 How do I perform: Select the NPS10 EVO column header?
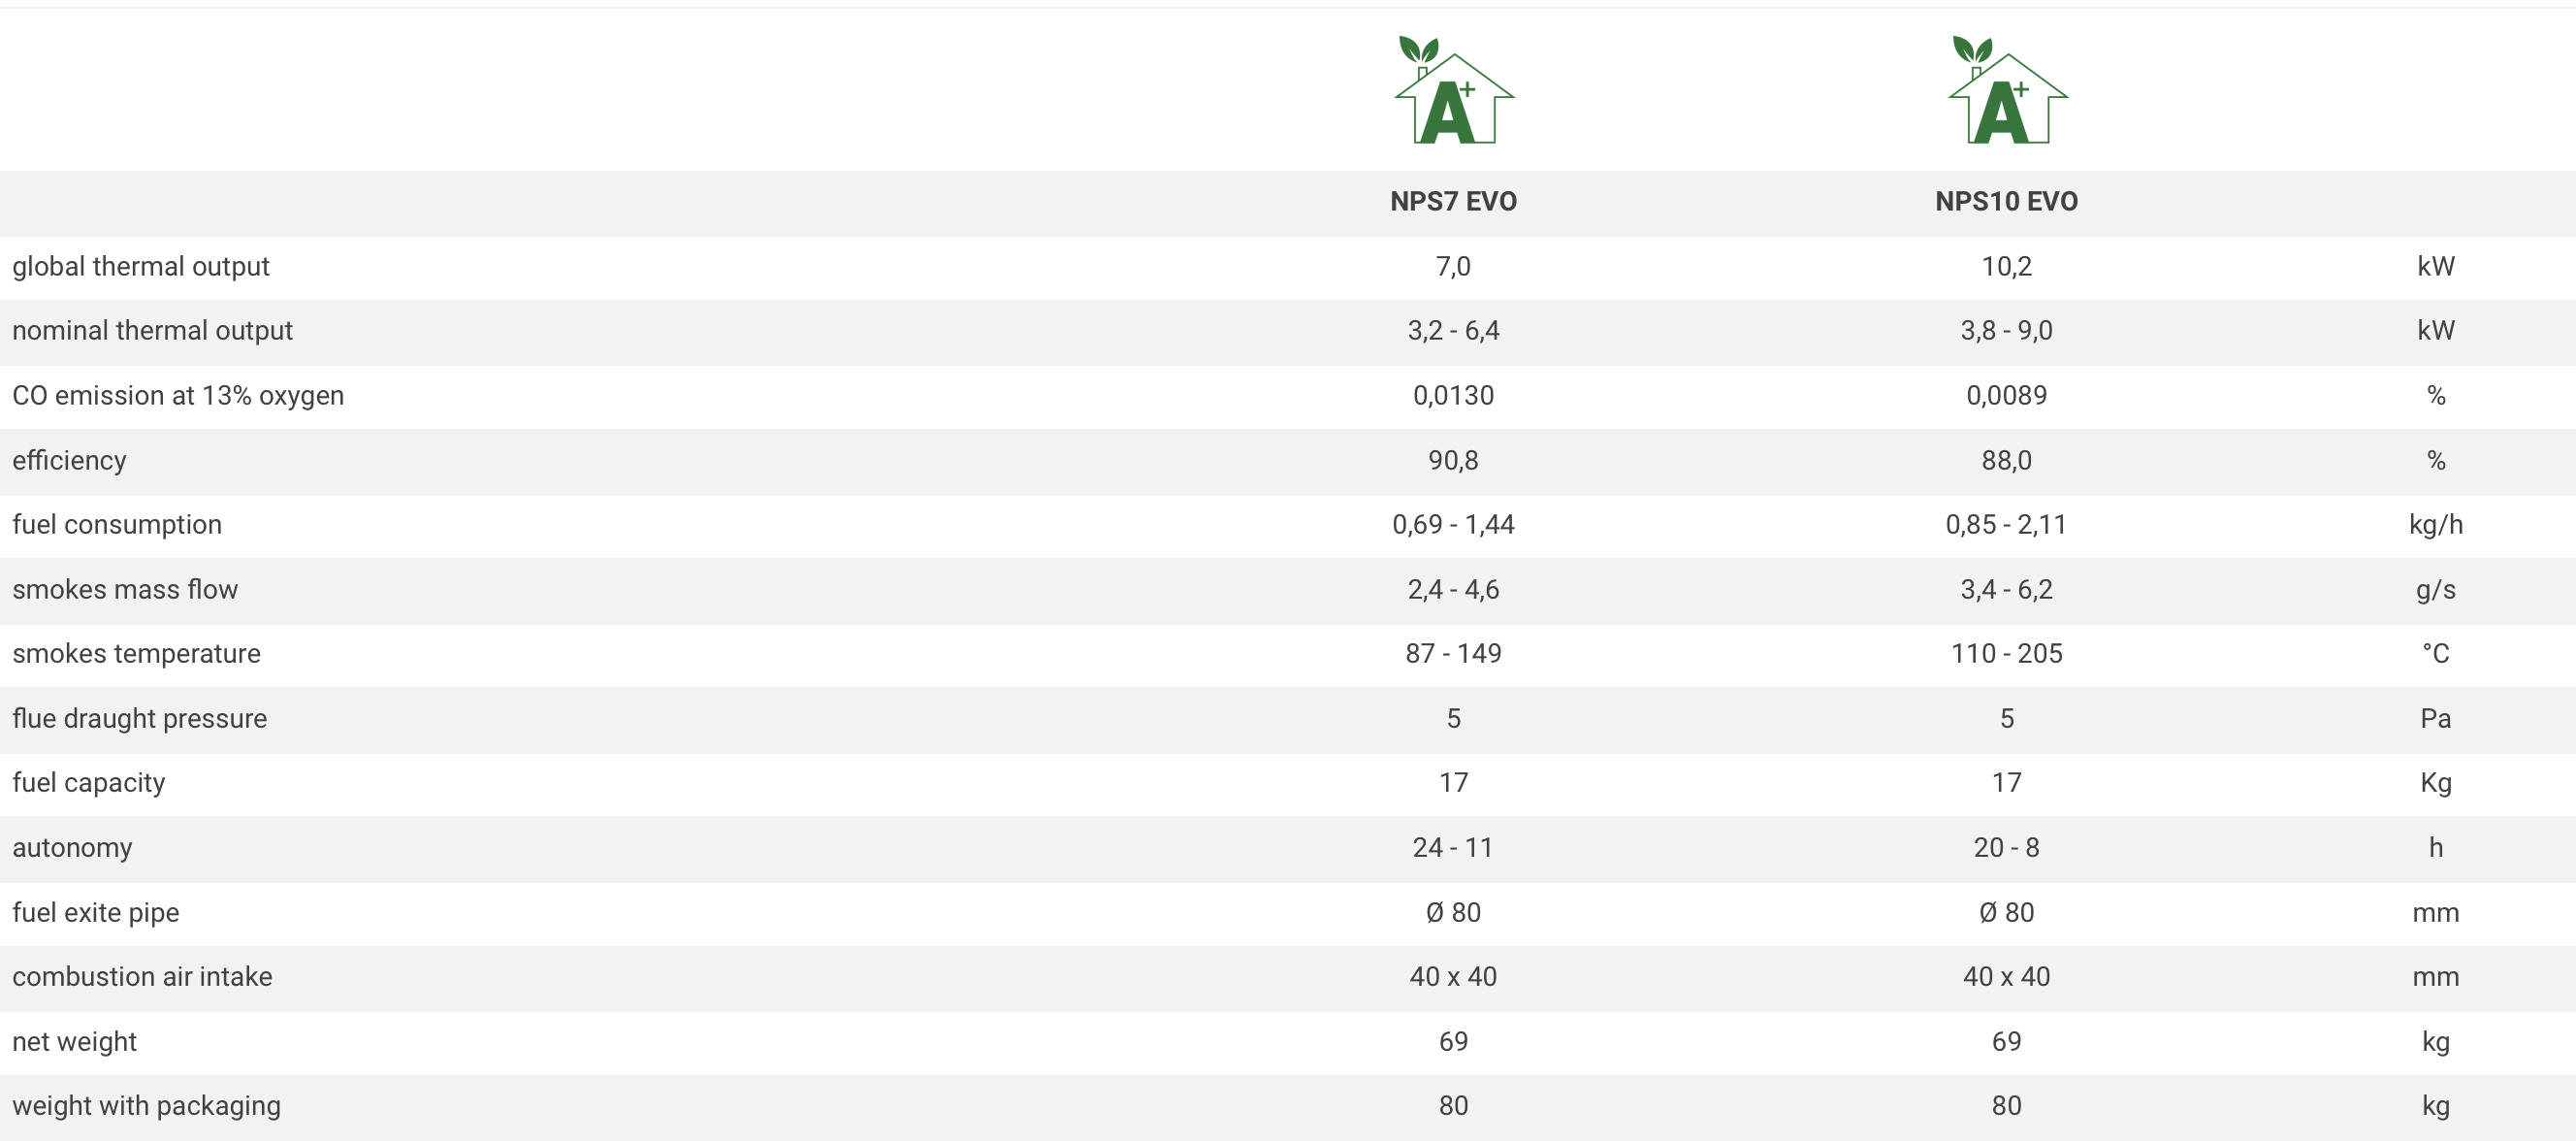click(x=2006, y=202)
